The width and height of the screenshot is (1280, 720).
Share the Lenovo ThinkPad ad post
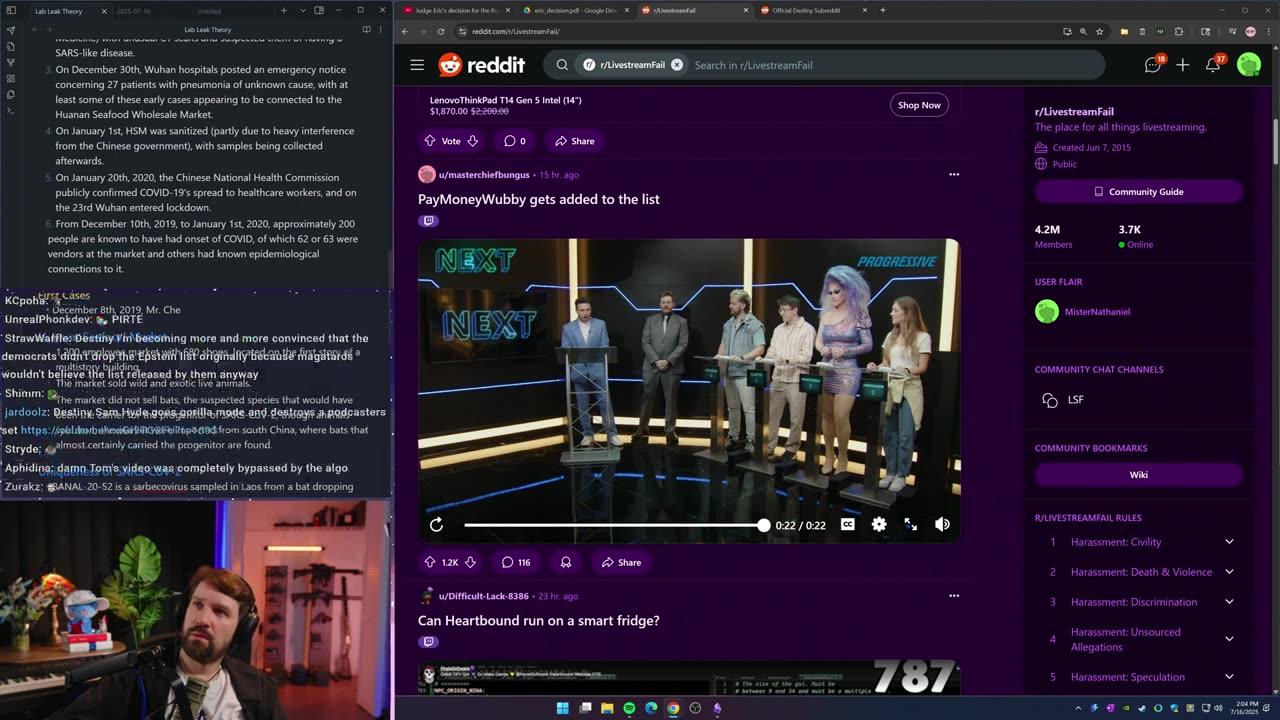click(x=574, y=141)
